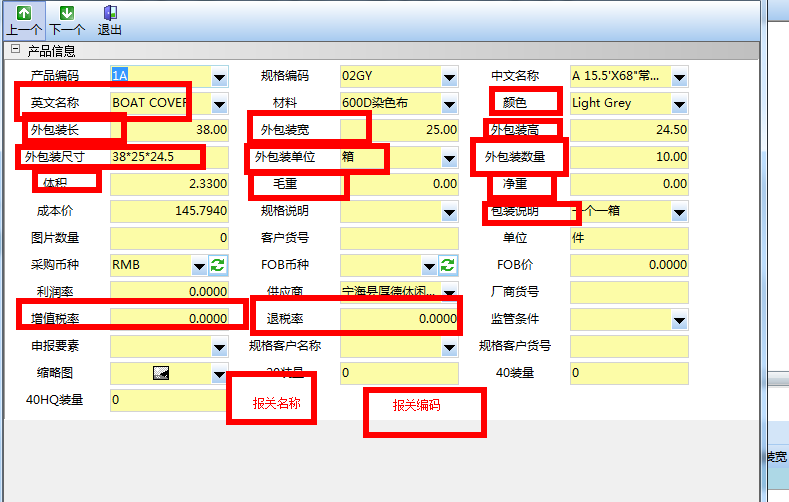Click refresh icon beside FOB币种 field
The image size is (789, 502).
coord(448,265)
